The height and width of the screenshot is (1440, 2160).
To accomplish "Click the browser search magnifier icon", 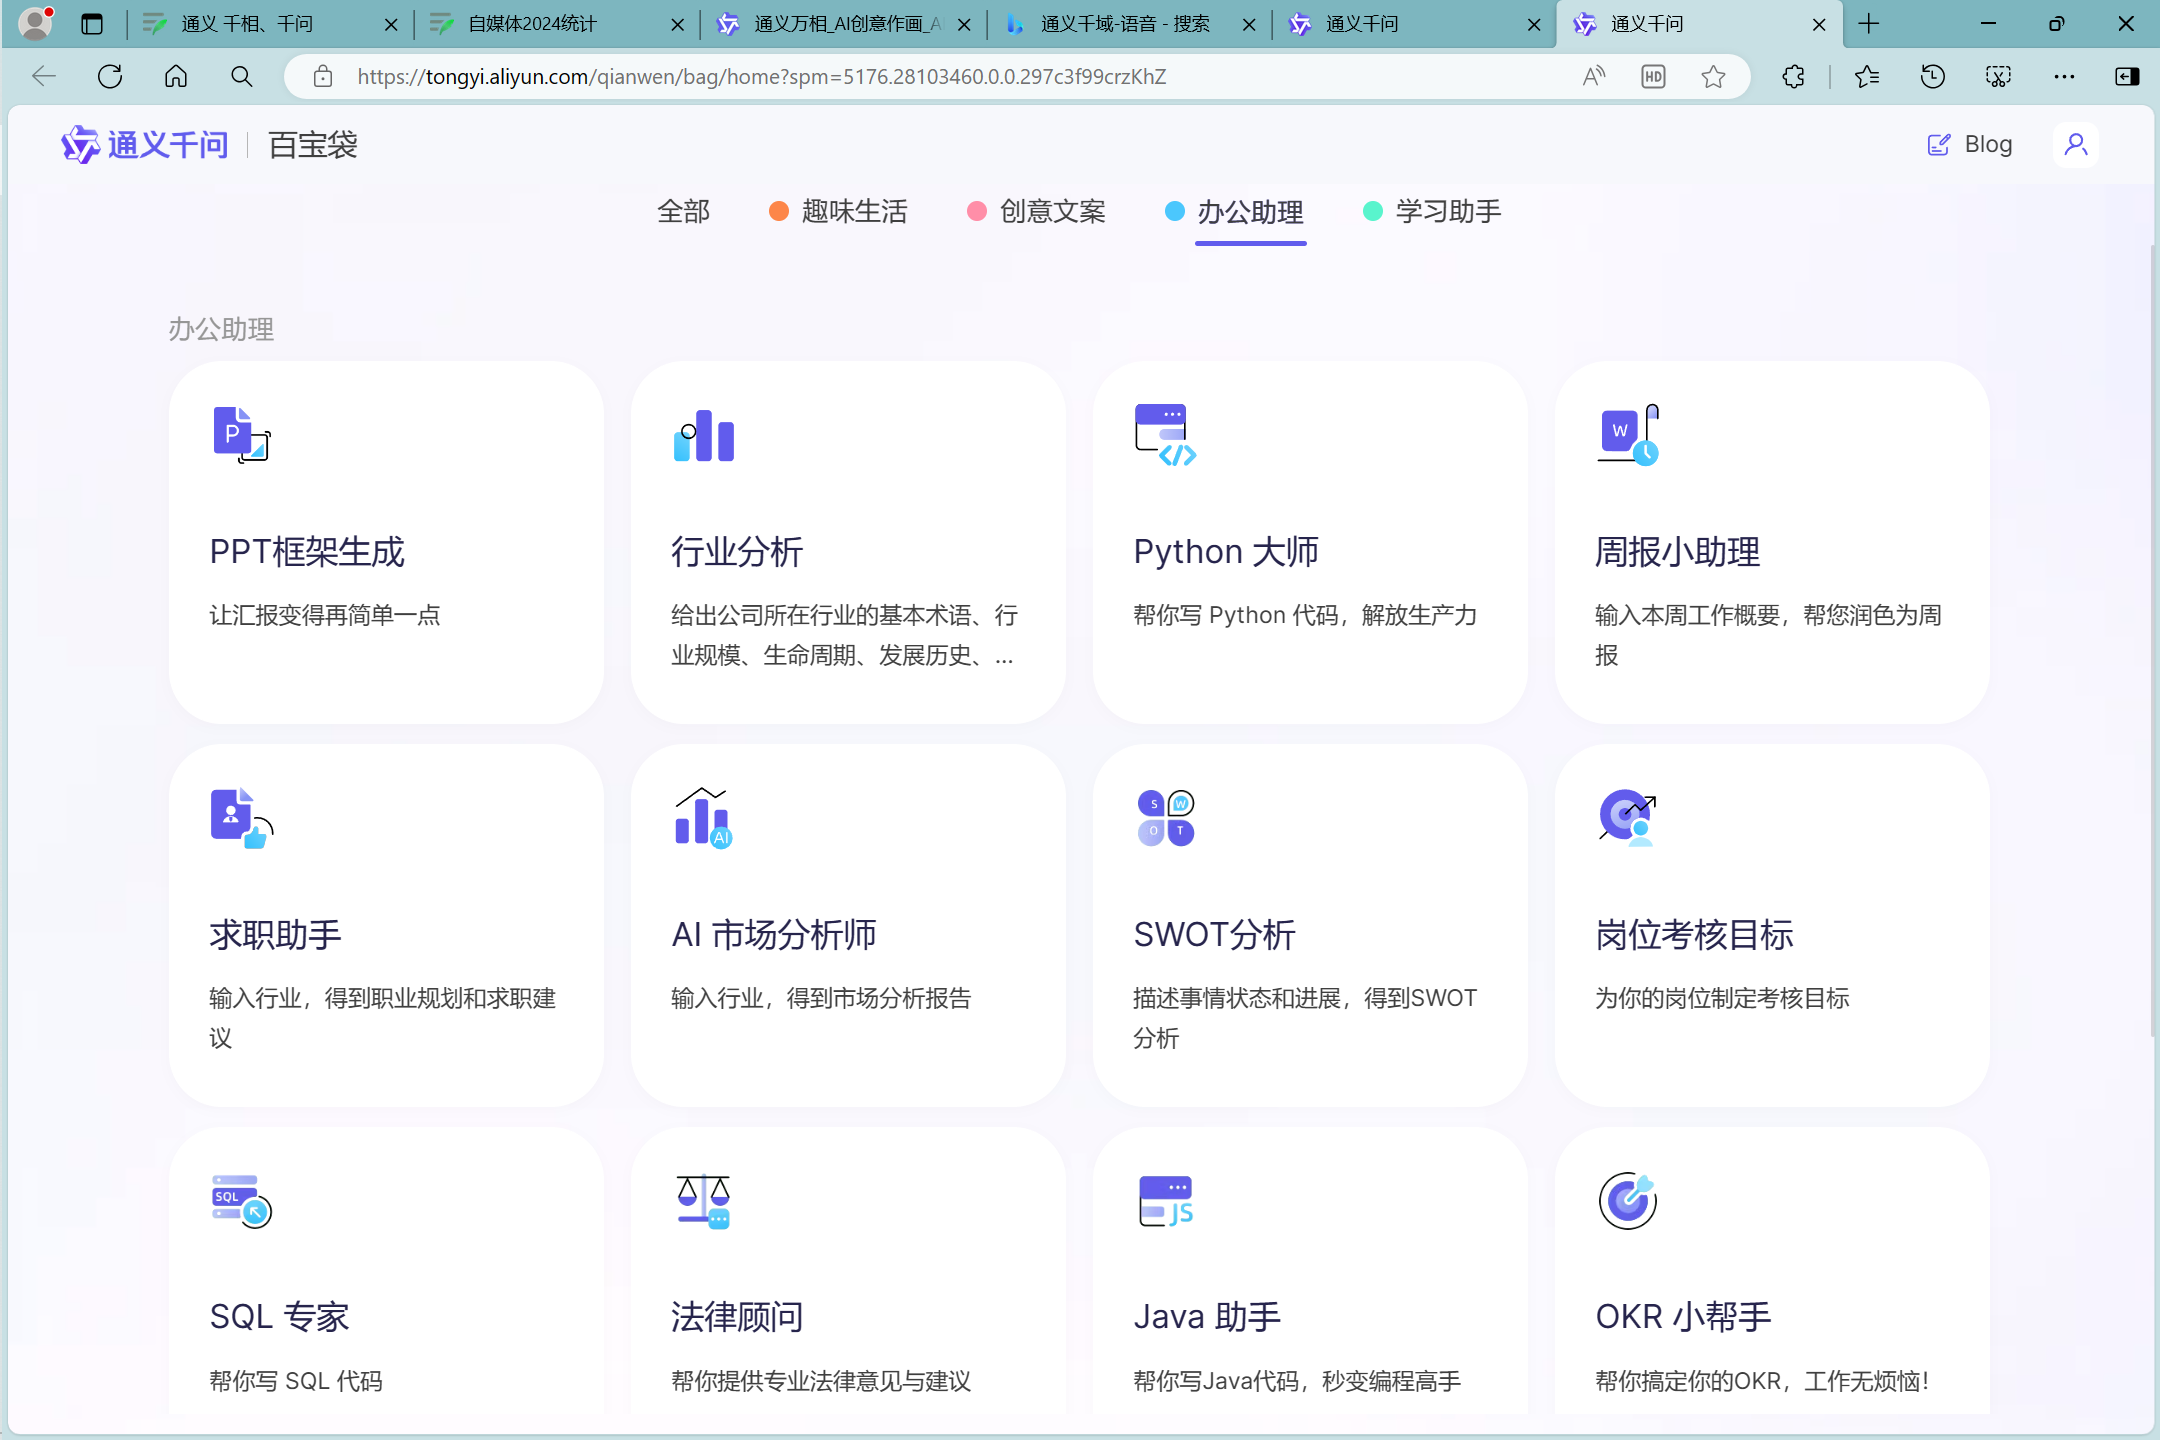I will [242, 77].
